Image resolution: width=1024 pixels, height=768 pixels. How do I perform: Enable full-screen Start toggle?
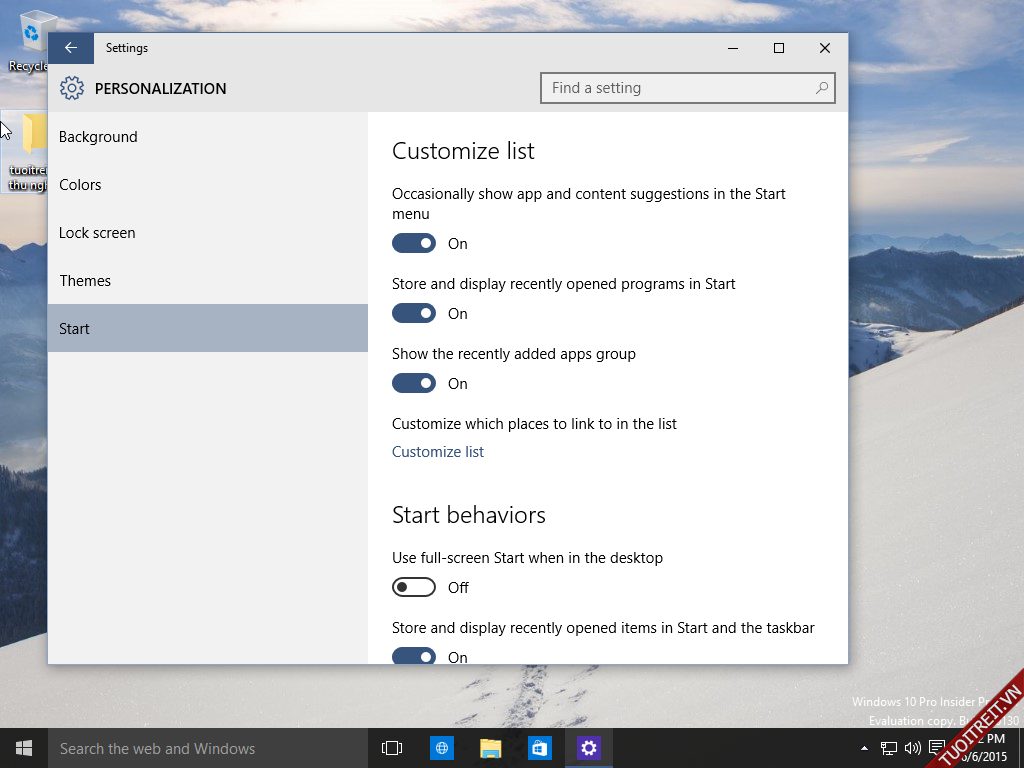click(414, 587)
